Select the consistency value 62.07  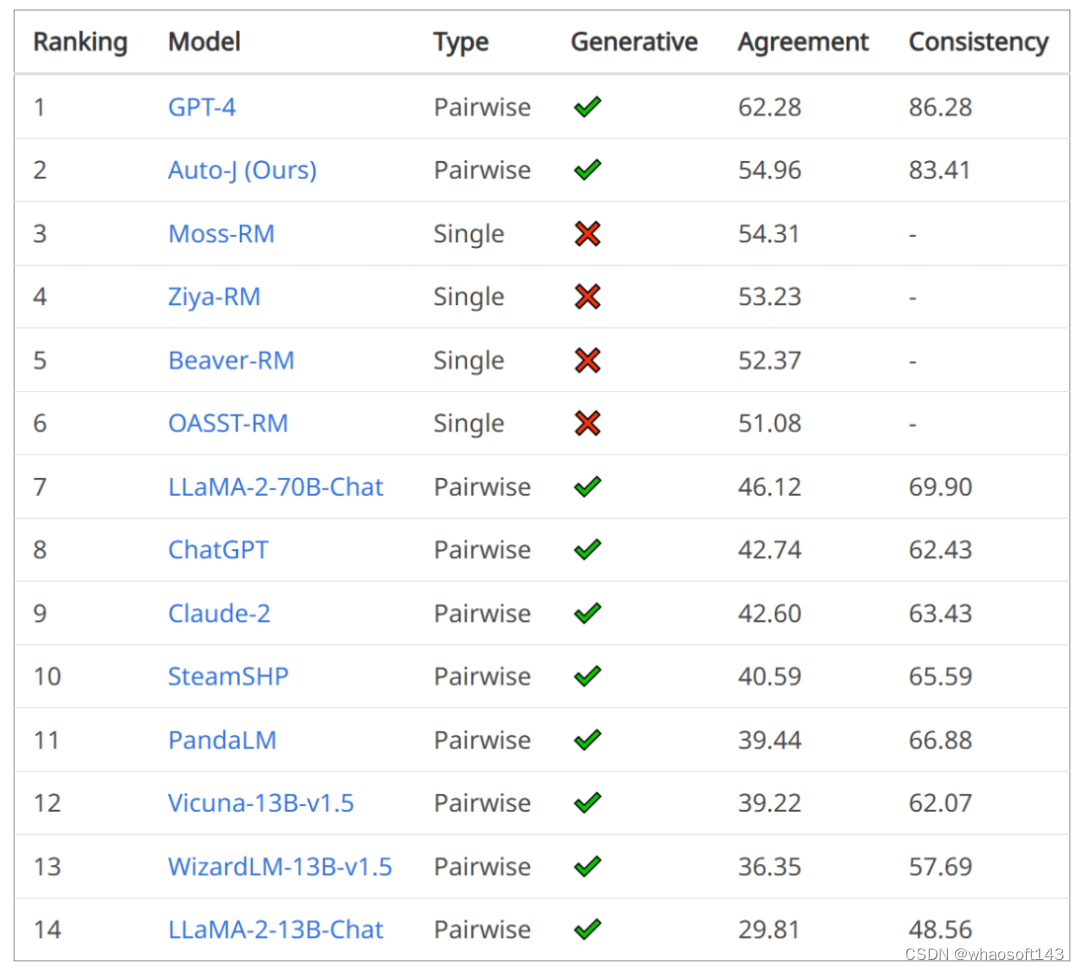[940, 803]
